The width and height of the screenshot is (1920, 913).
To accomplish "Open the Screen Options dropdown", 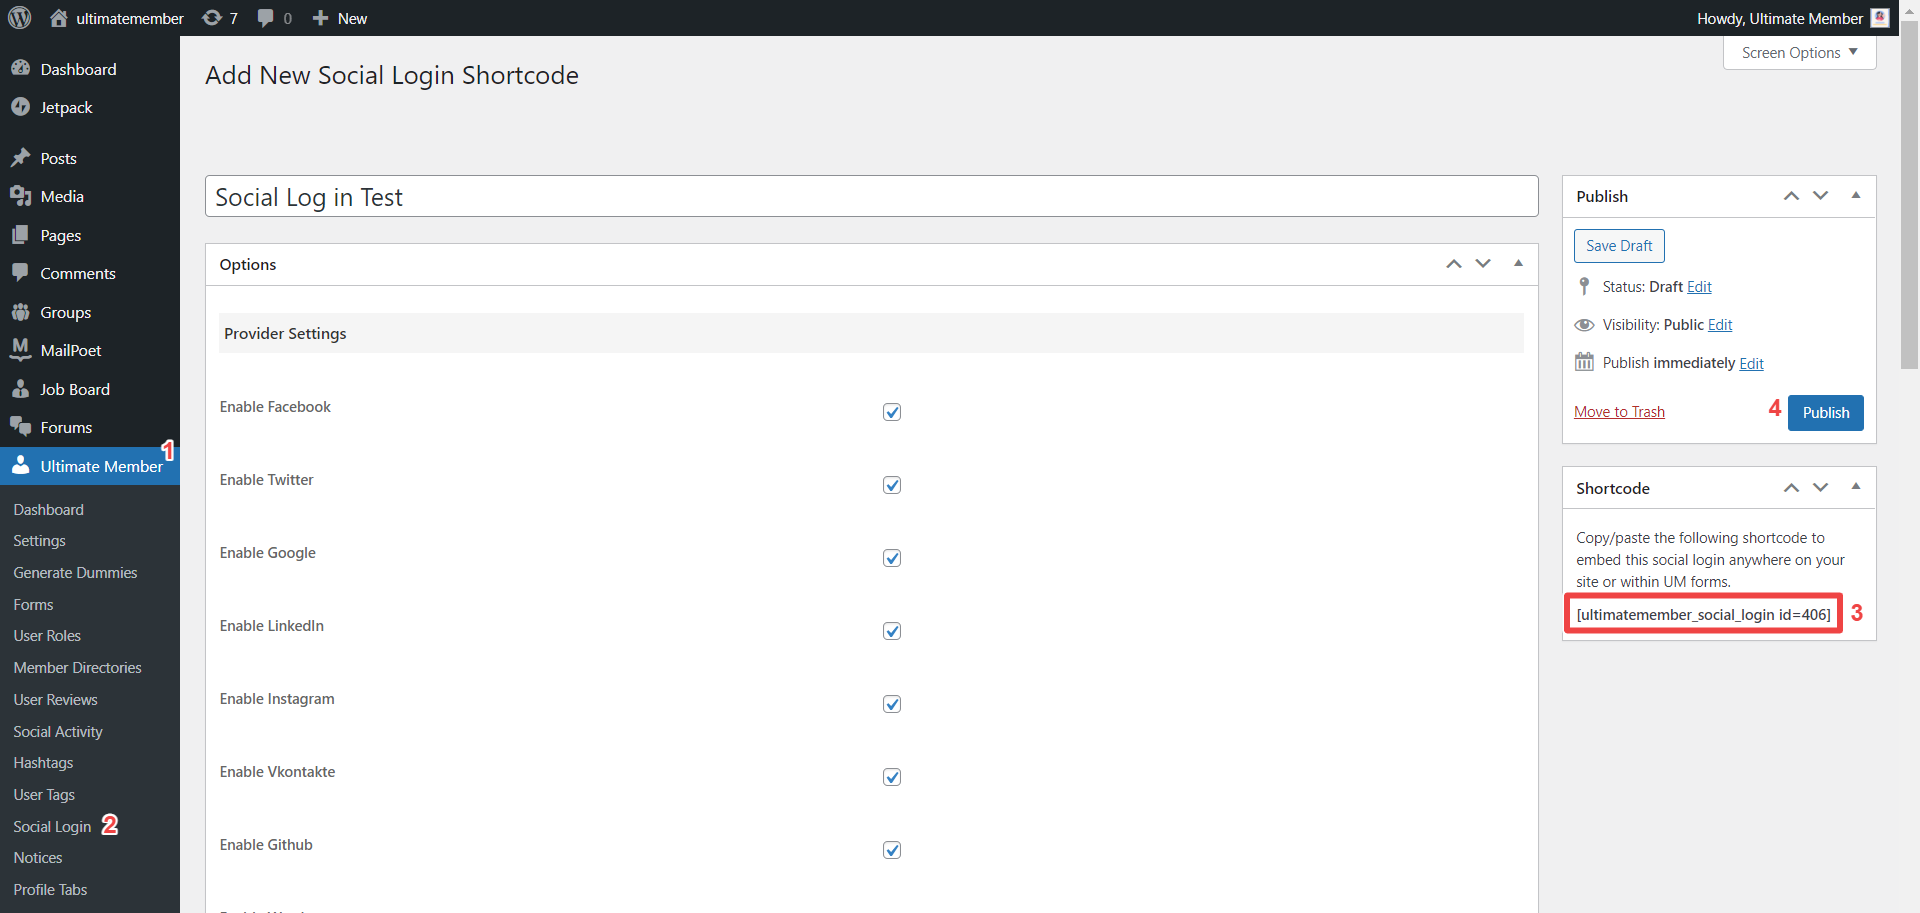I will coord(1799,52).
